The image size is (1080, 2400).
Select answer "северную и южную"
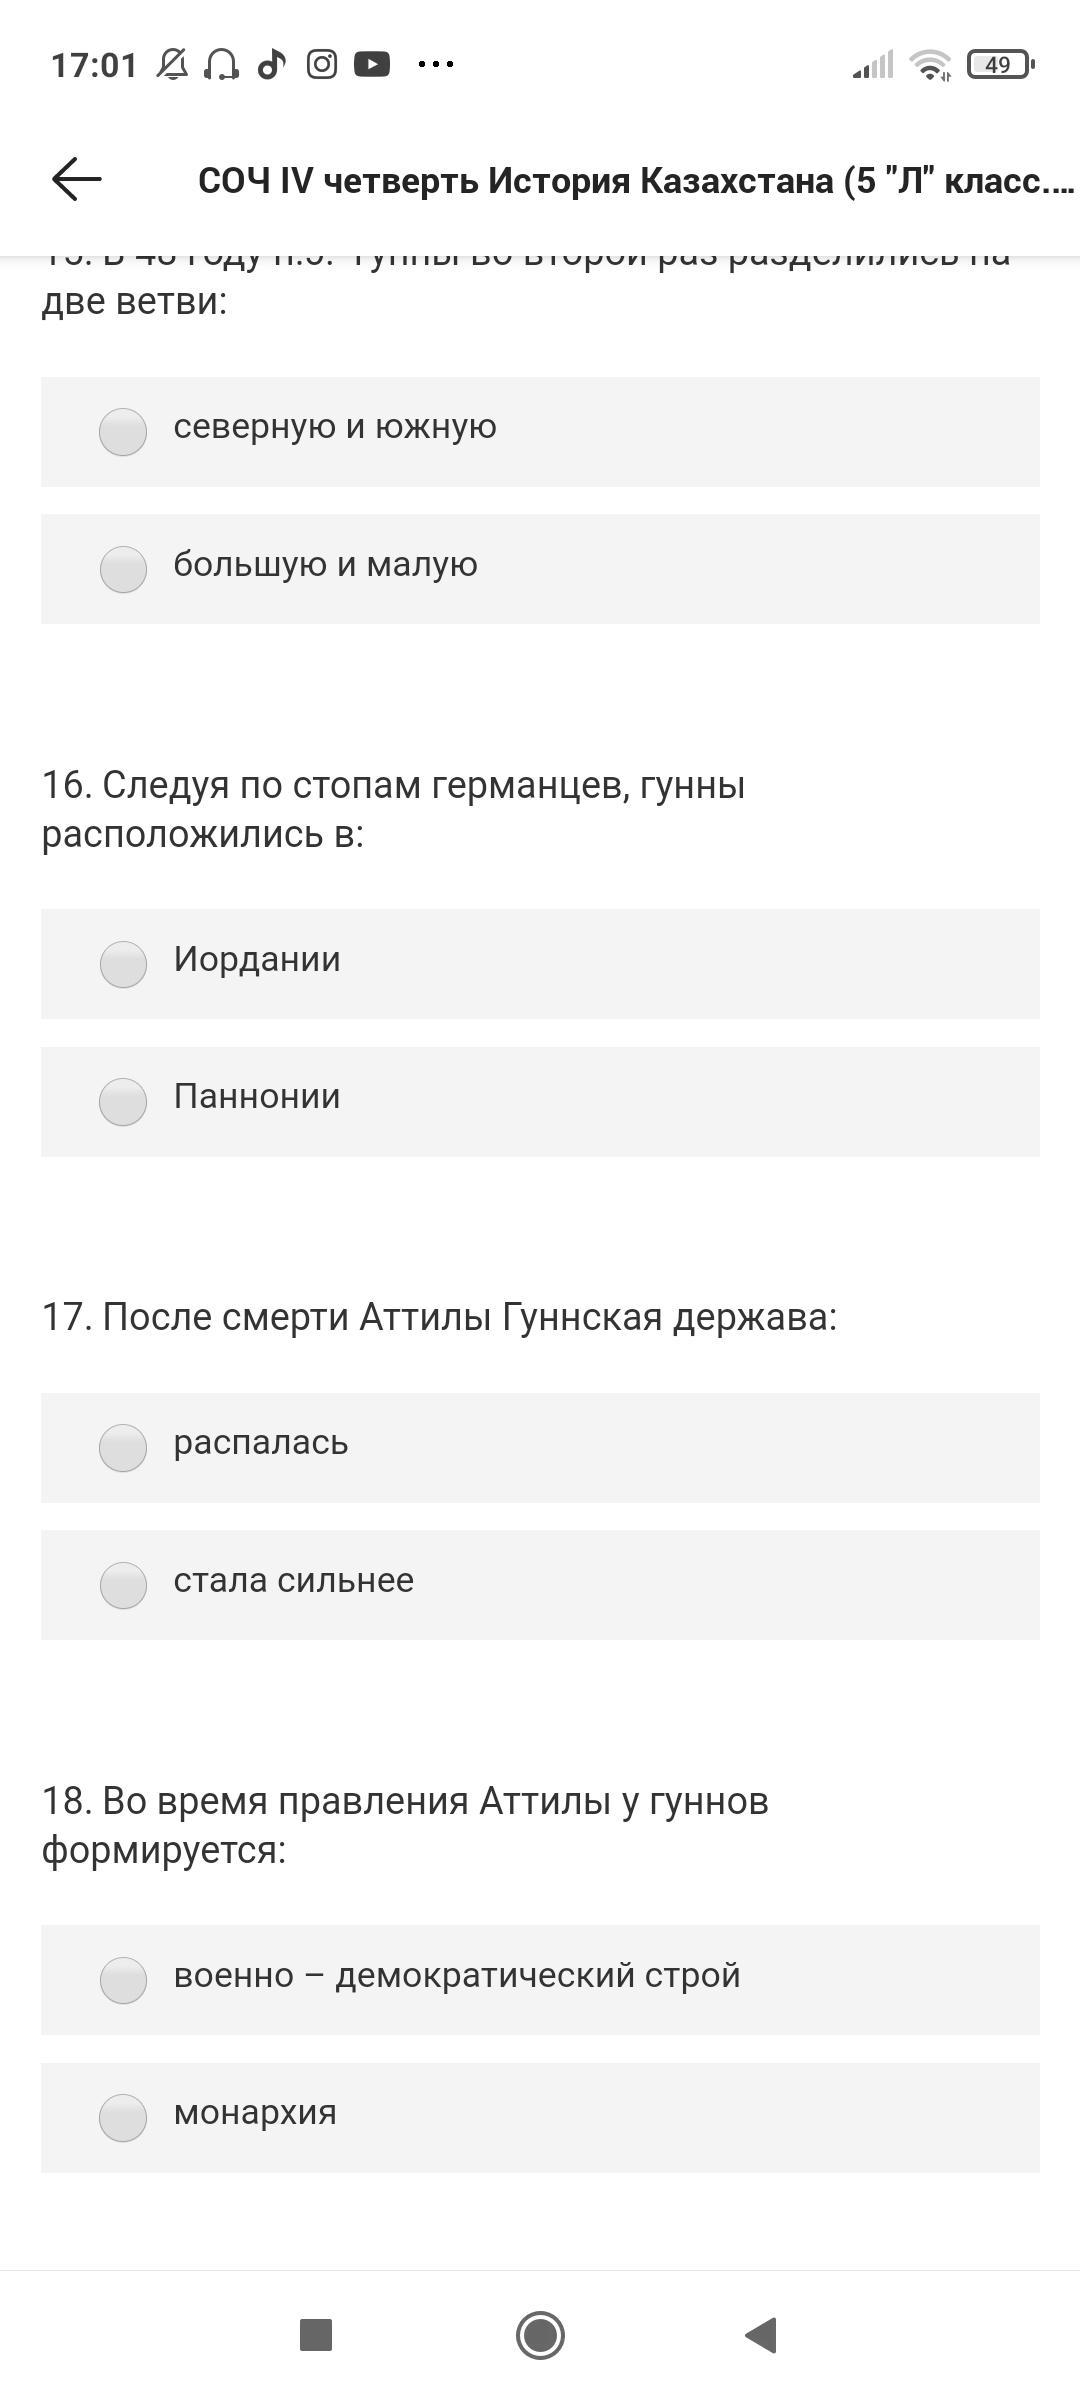pyautogui.click(x=540, y=432)
